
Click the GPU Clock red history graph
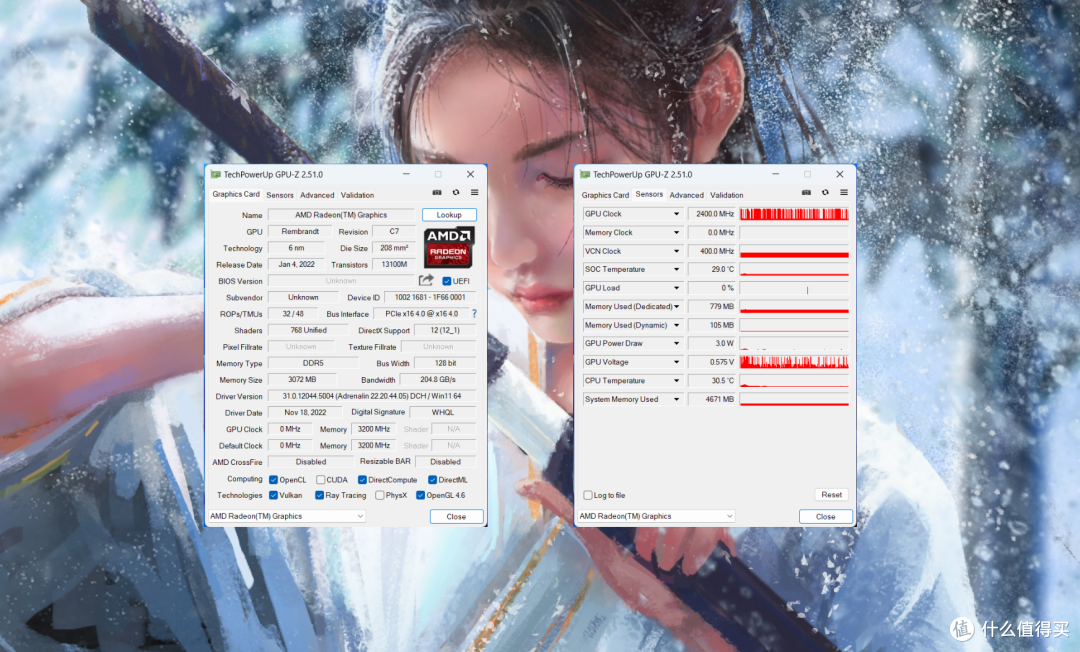tap(794, 214)
